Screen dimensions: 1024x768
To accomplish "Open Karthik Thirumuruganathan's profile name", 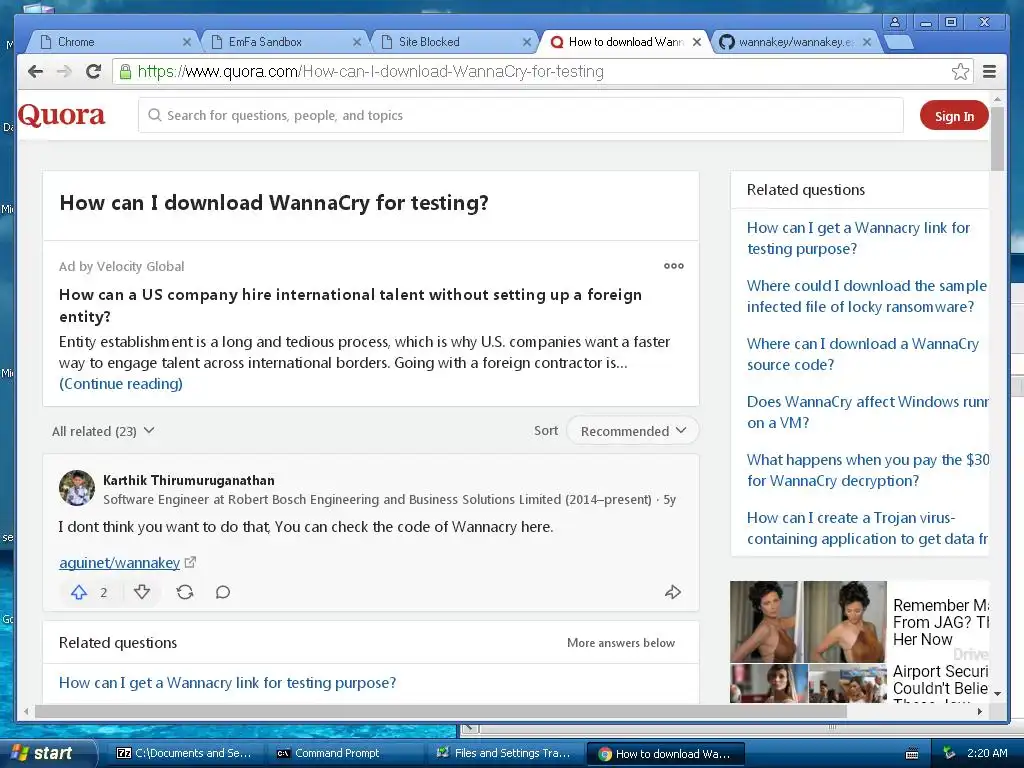I will click(189, 480).
